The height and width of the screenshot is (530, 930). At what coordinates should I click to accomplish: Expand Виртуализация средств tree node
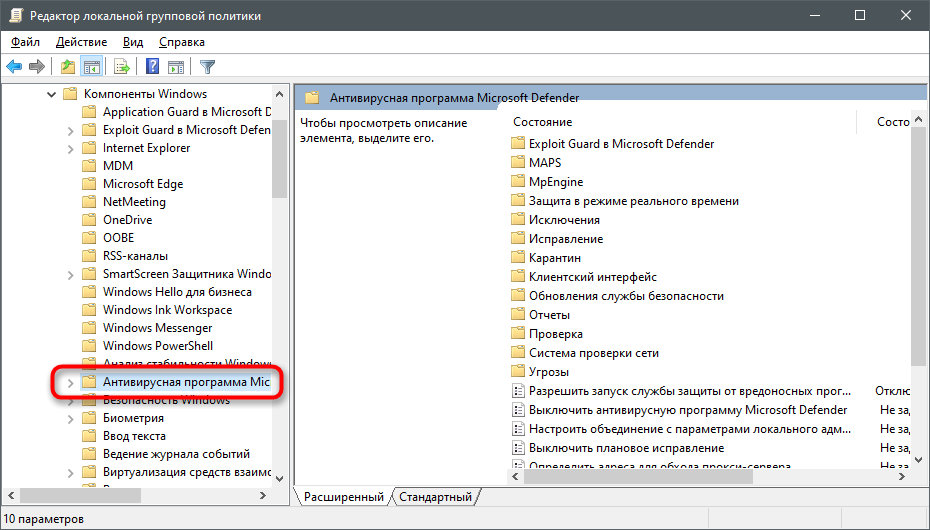[x=70, y=472]
